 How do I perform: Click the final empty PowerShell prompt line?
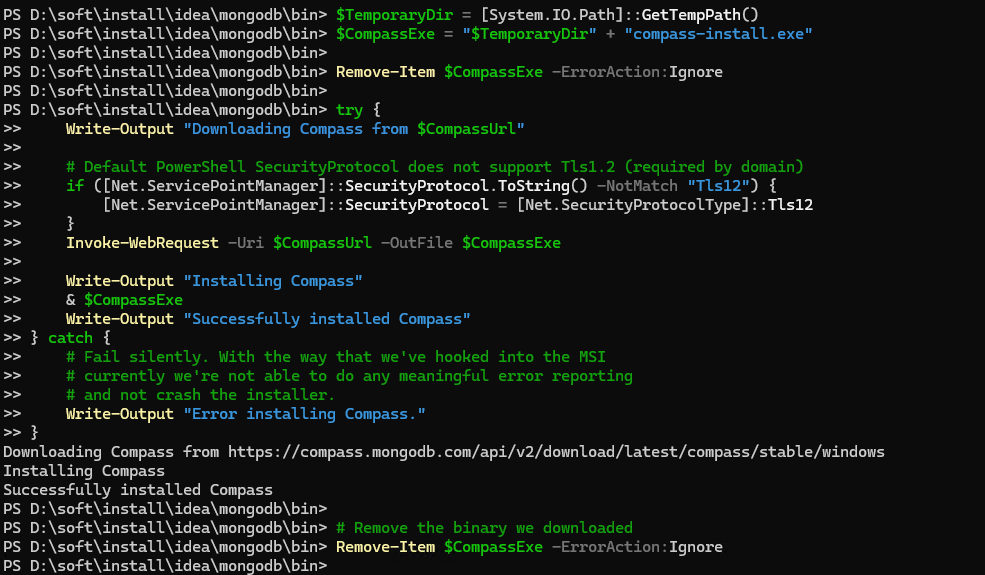pos(165,566)
